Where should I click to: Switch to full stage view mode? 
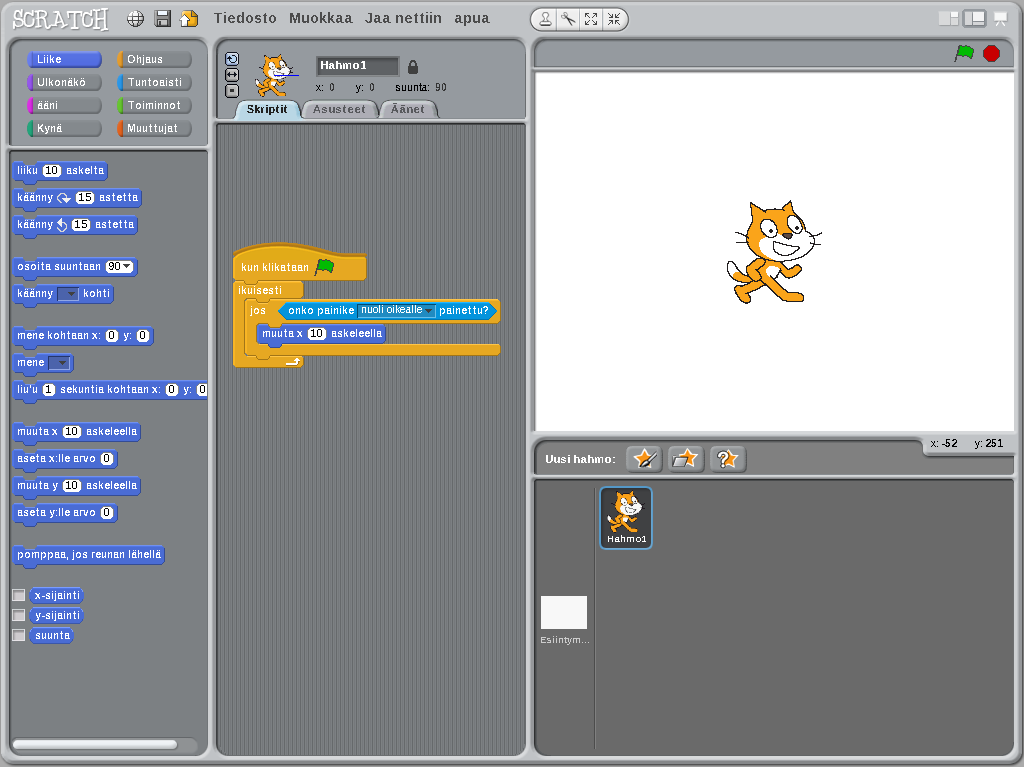tap(974, 19)
